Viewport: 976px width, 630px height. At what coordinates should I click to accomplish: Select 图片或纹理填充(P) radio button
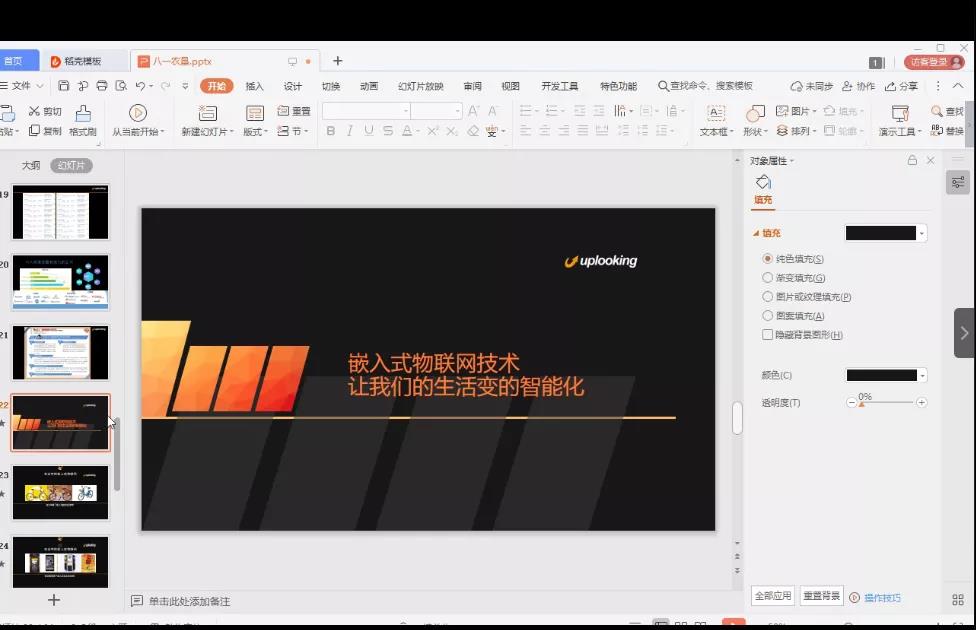point(768,297)
